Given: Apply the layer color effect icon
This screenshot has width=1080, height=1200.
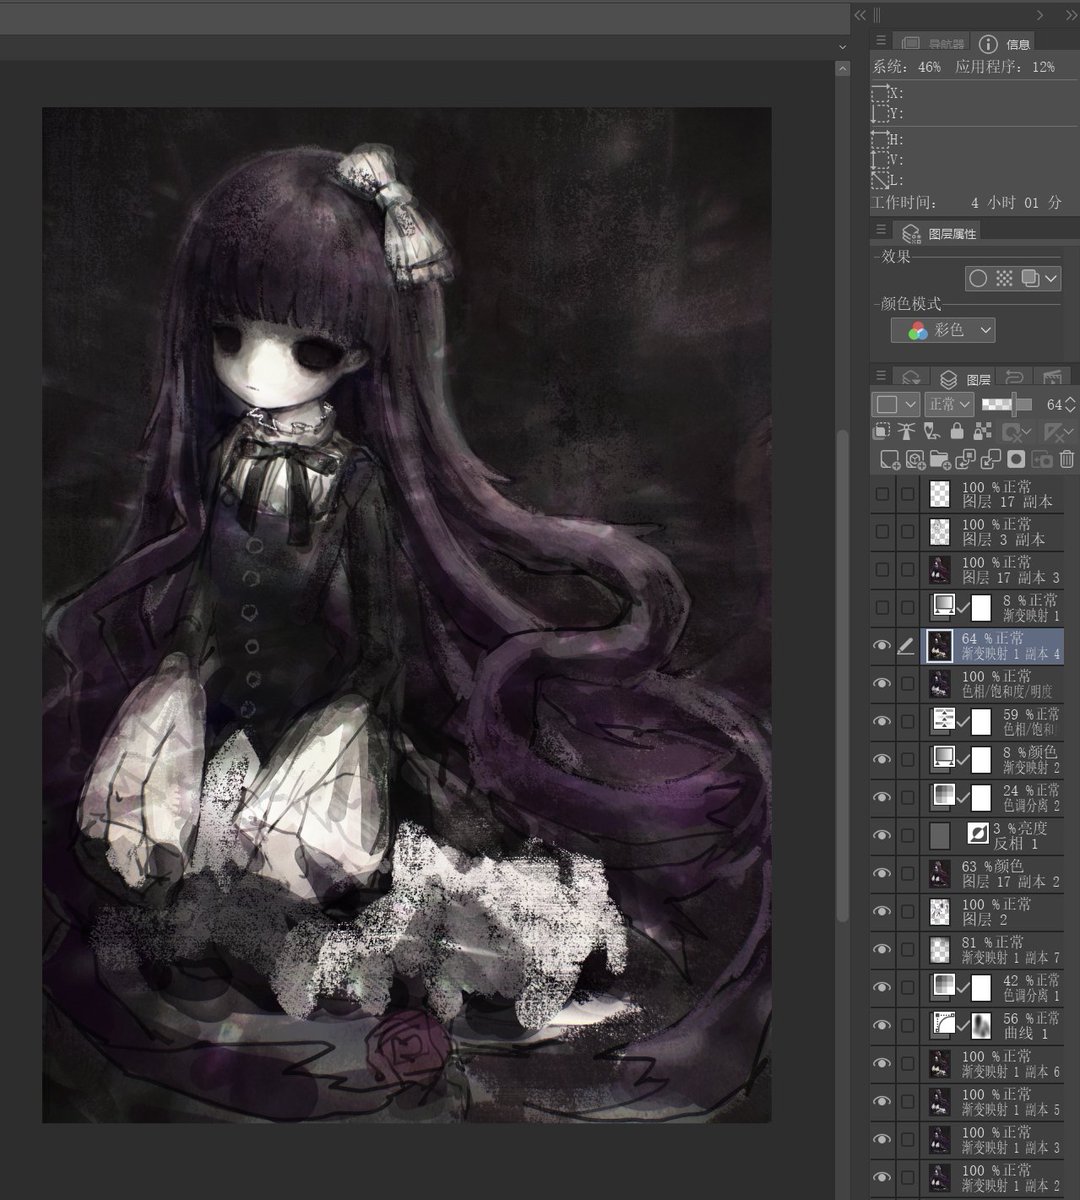Looking at the screenshot, I should coord(1029,278).
